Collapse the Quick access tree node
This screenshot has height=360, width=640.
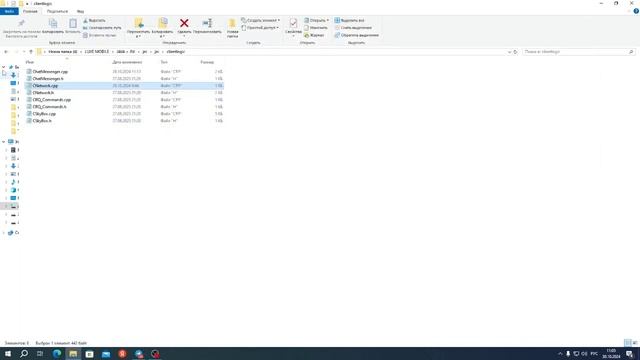pos(4,67)
